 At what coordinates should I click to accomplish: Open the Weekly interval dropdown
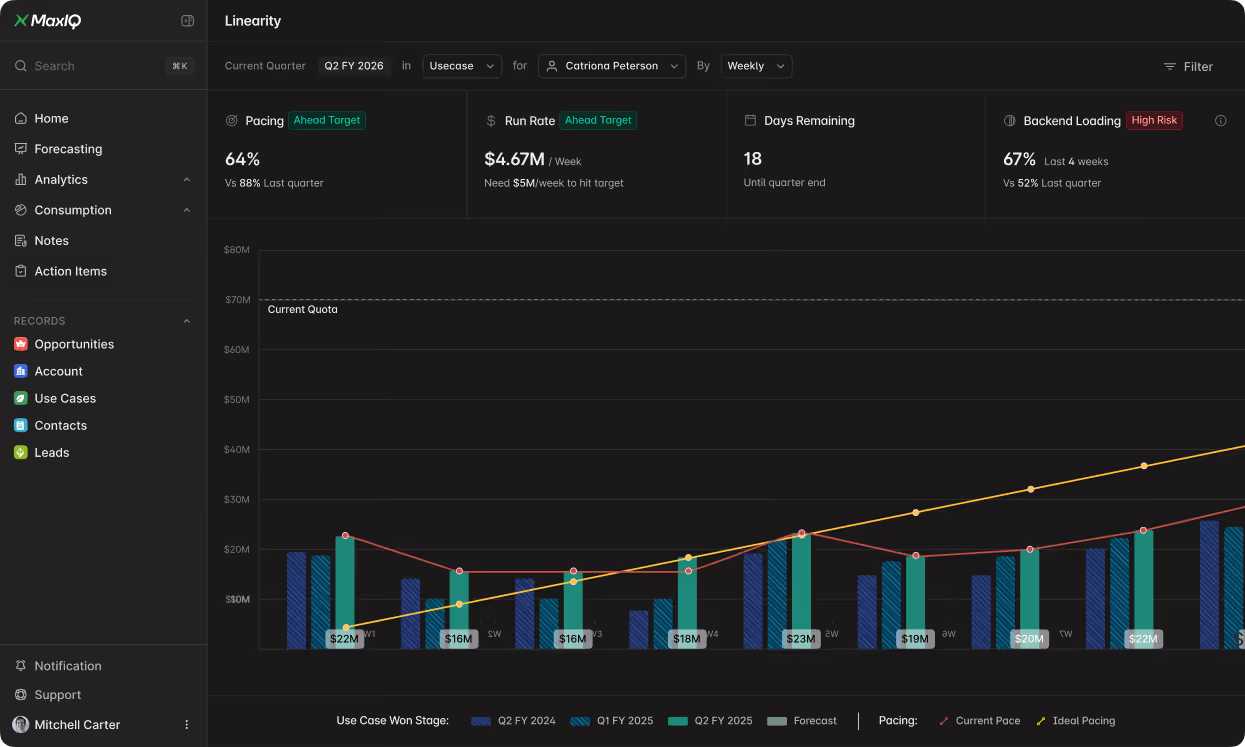756,66
